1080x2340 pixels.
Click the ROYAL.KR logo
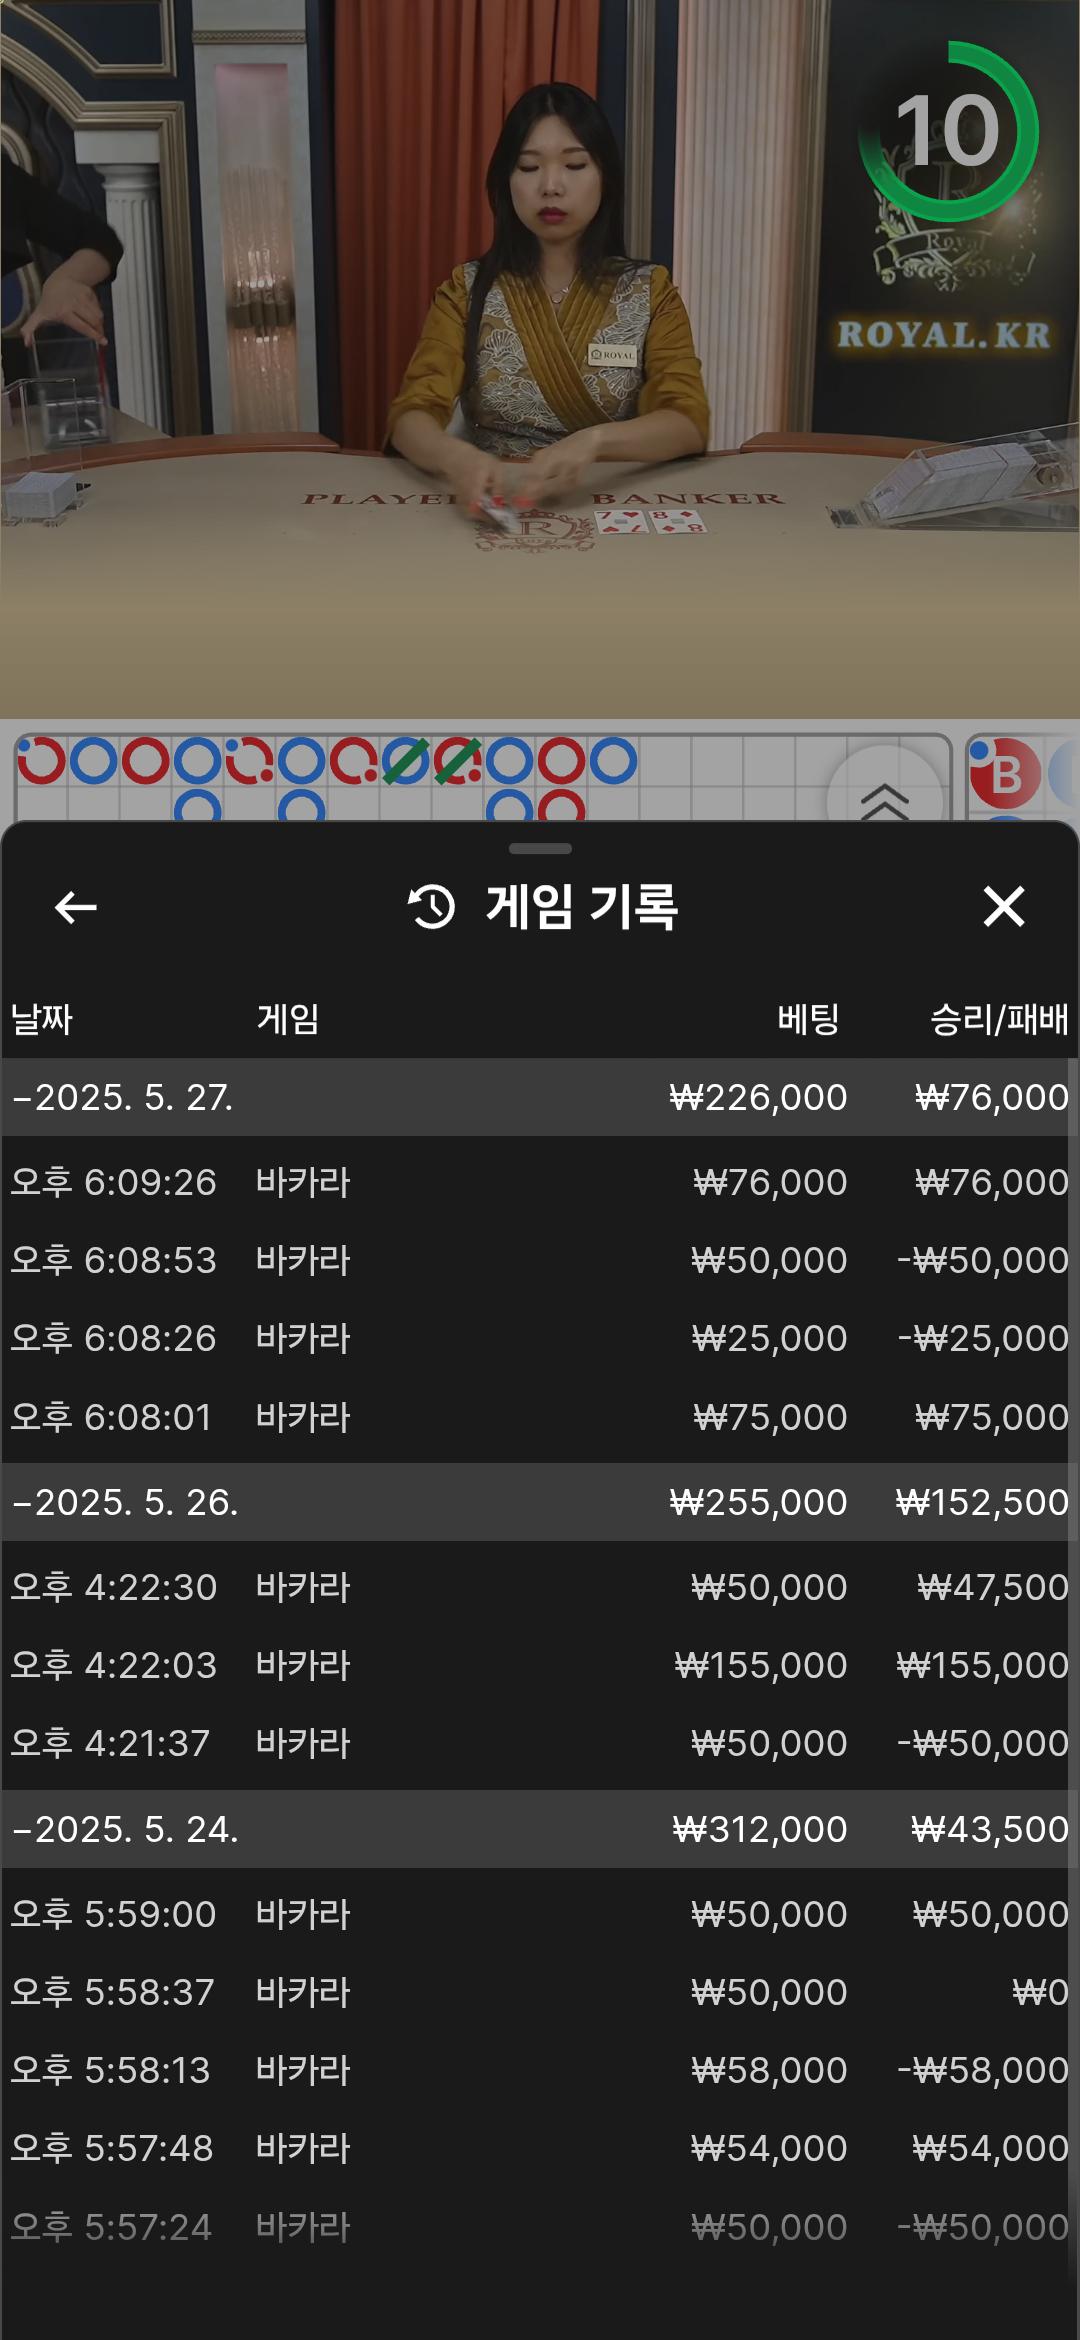point(944,335)
